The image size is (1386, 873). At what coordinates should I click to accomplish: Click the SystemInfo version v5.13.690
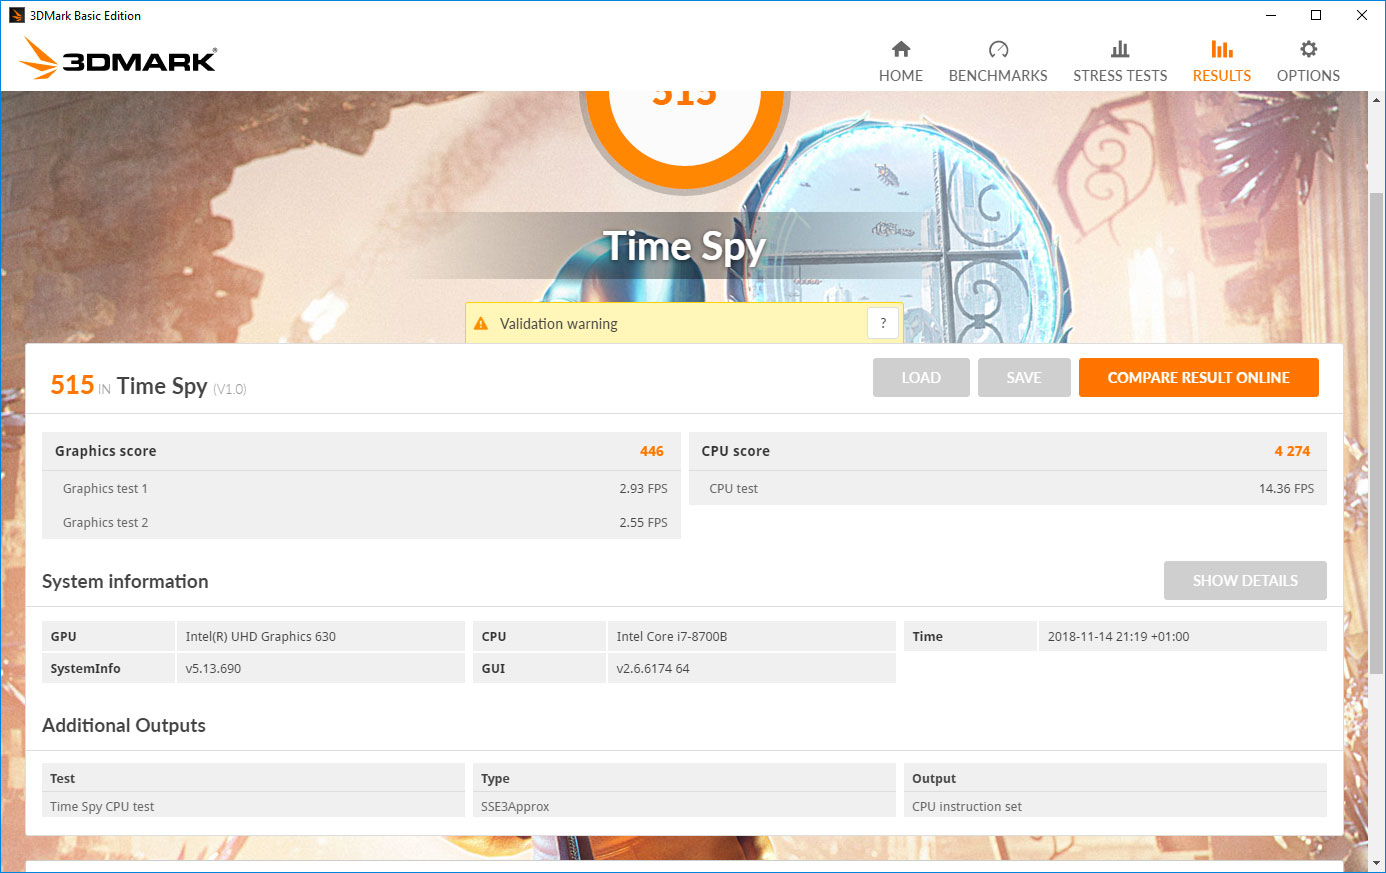coord(213,669)
